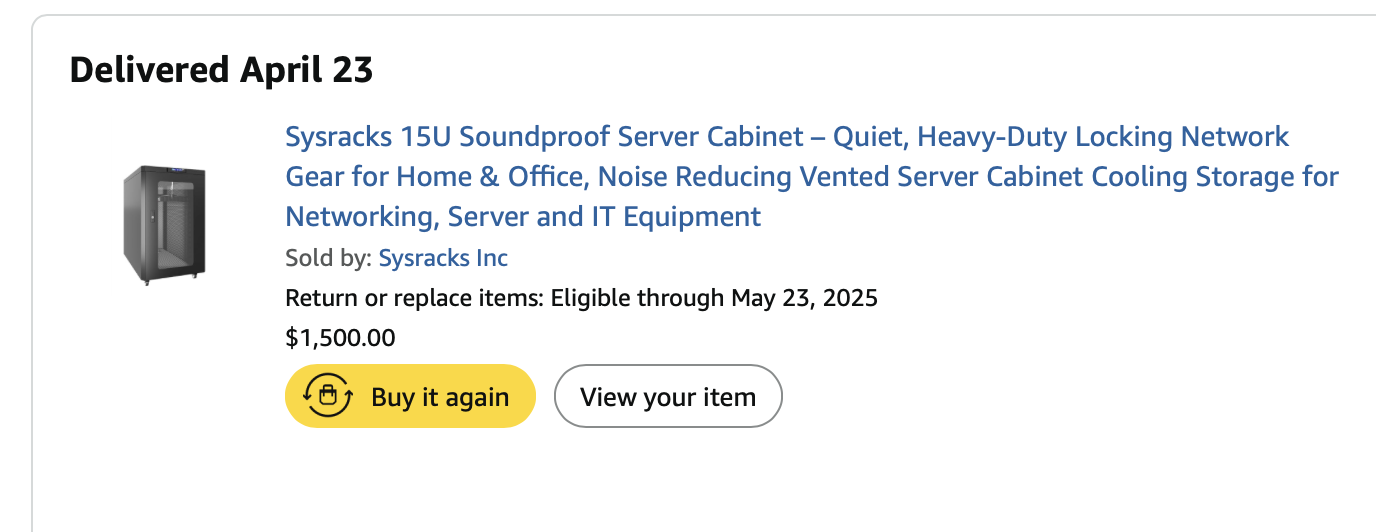Click the View your item button

(668, 397)
